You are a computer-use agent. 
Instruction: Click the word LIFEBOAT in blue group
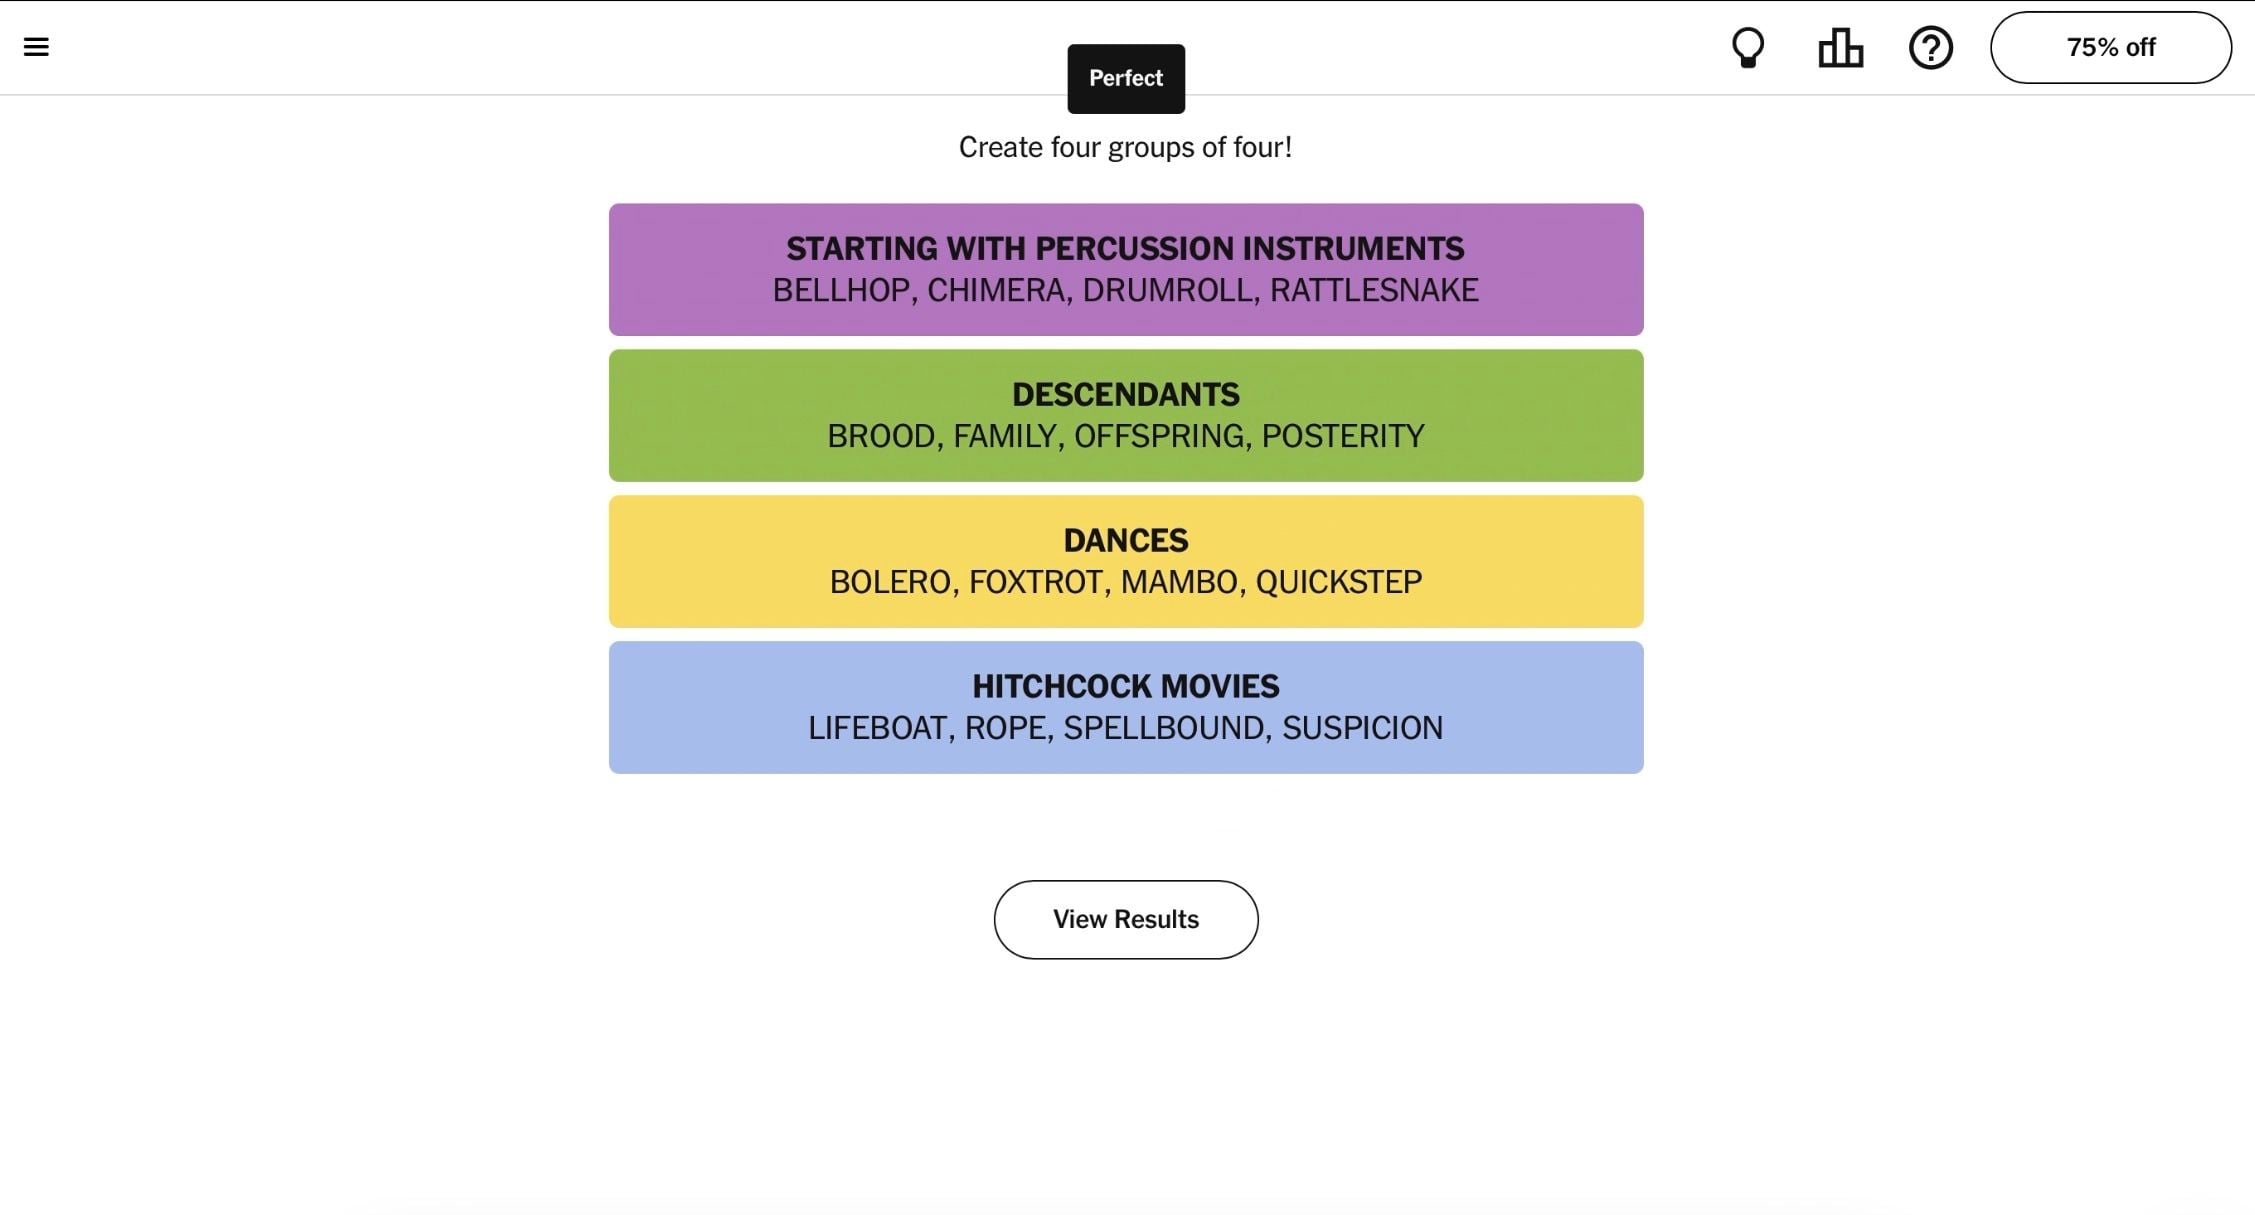click(877, 728)
